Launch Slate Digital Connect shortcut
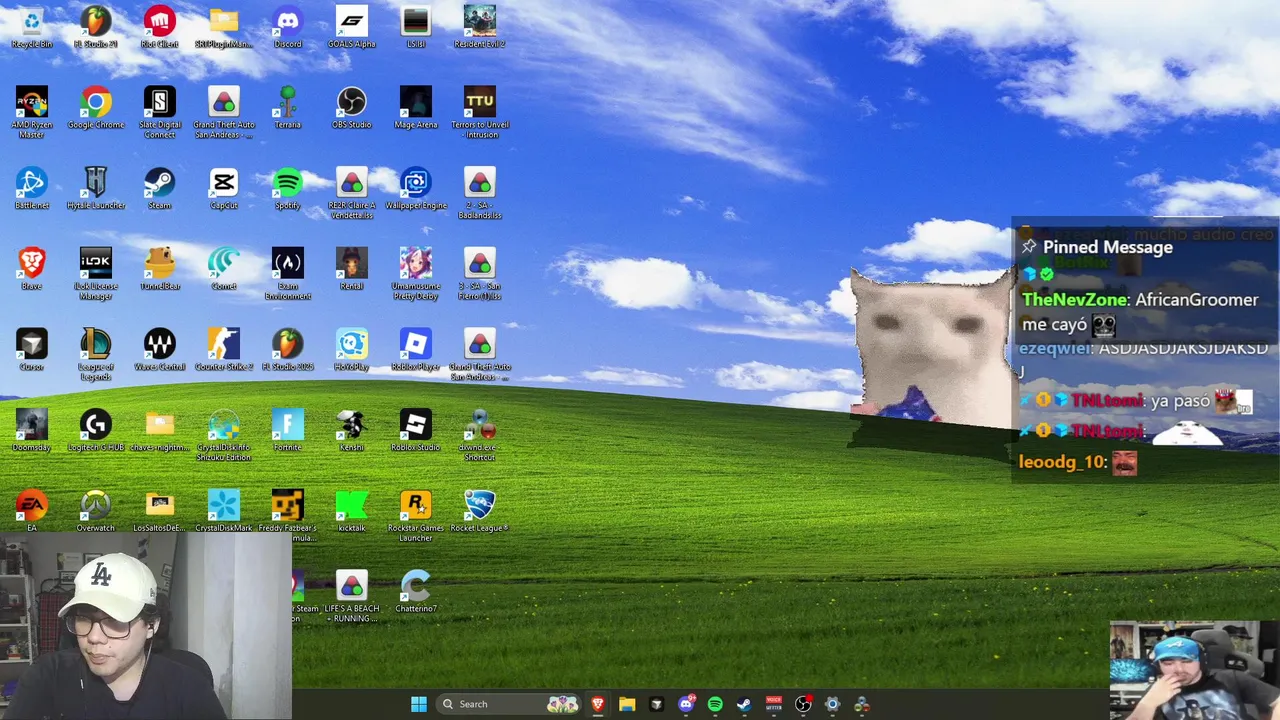Image resolution: width=1280 pixels, height=720 pixels. [160, 112]
